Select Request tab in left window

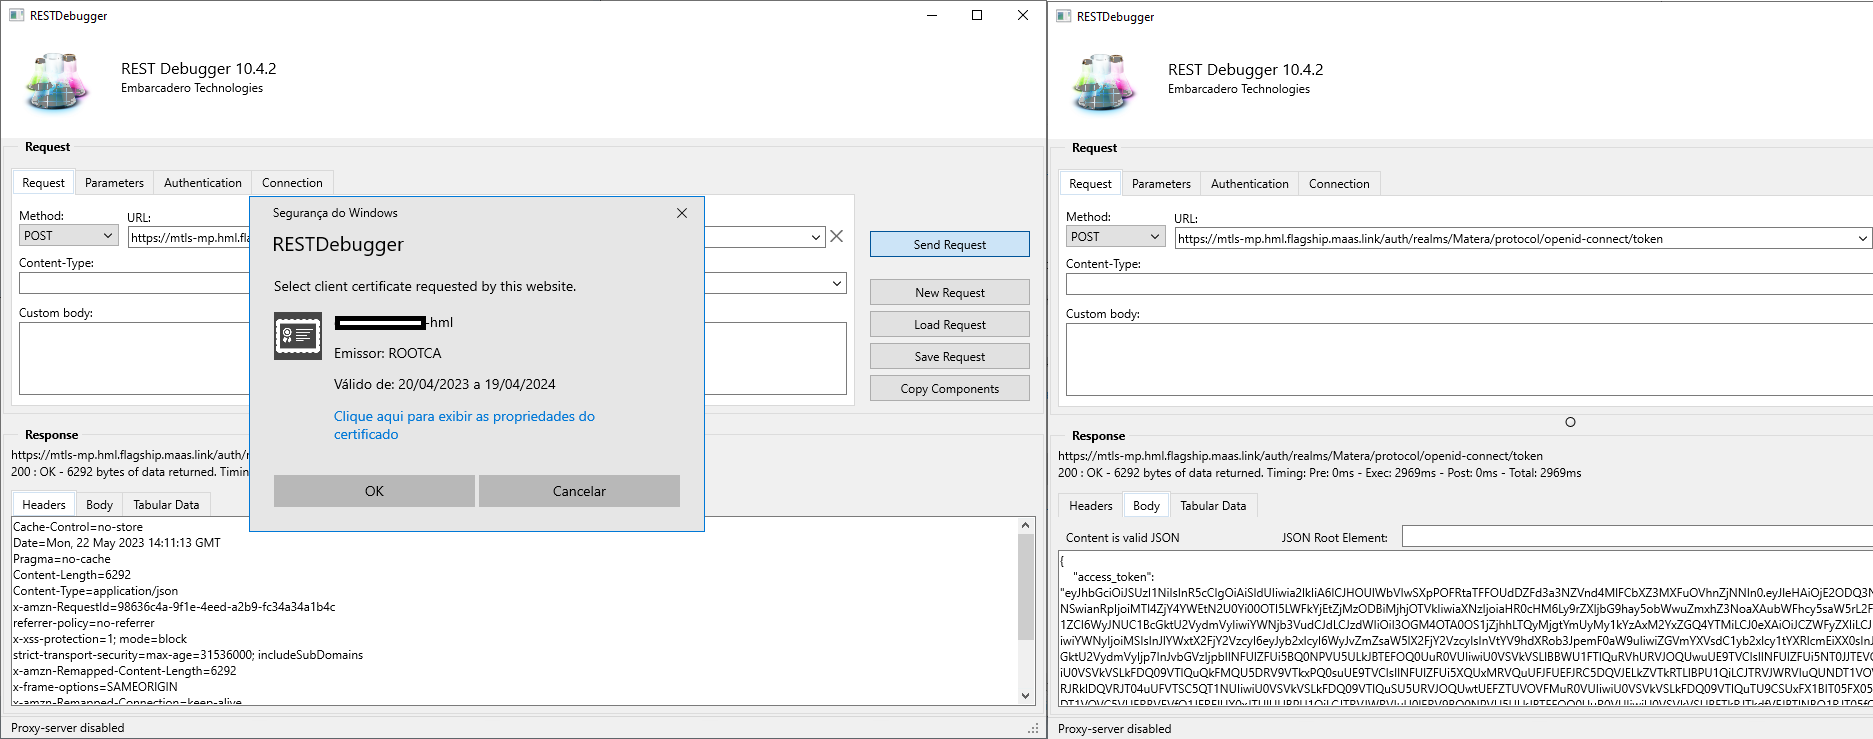[x=43, y=183]
